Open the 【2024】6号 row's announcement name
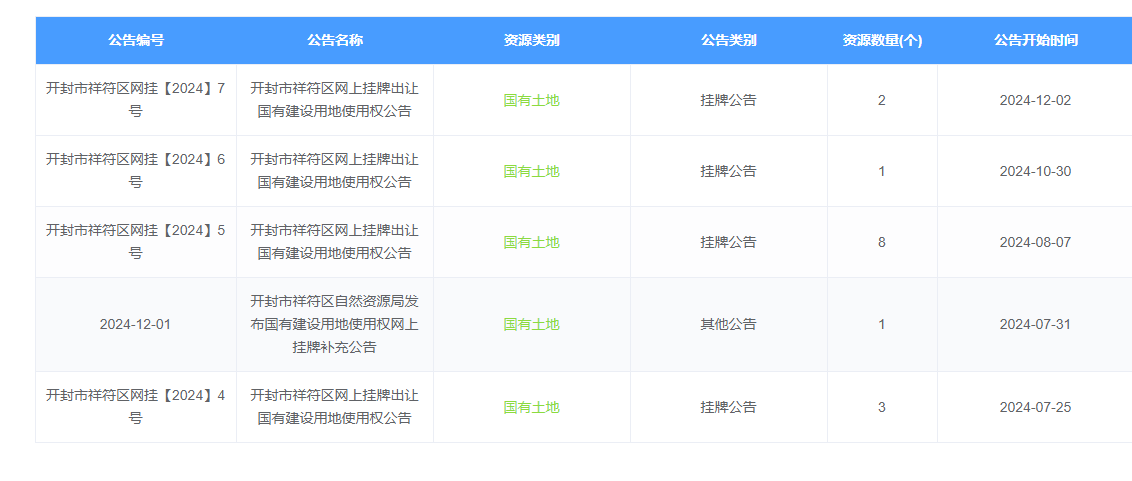This screenshot has width=1132, height=481. 334,171
